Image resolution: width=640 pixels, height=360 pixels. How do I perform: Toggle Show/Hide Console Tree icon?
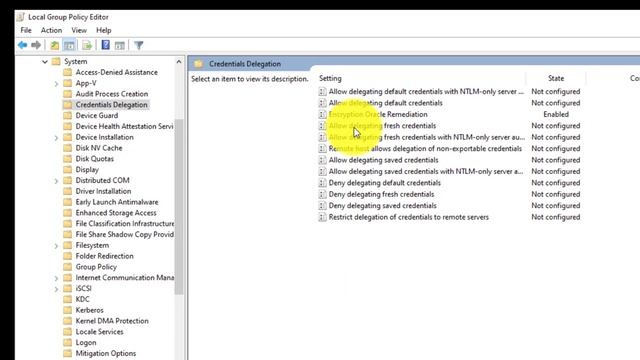pyautogui.click(x=69, y=45)
